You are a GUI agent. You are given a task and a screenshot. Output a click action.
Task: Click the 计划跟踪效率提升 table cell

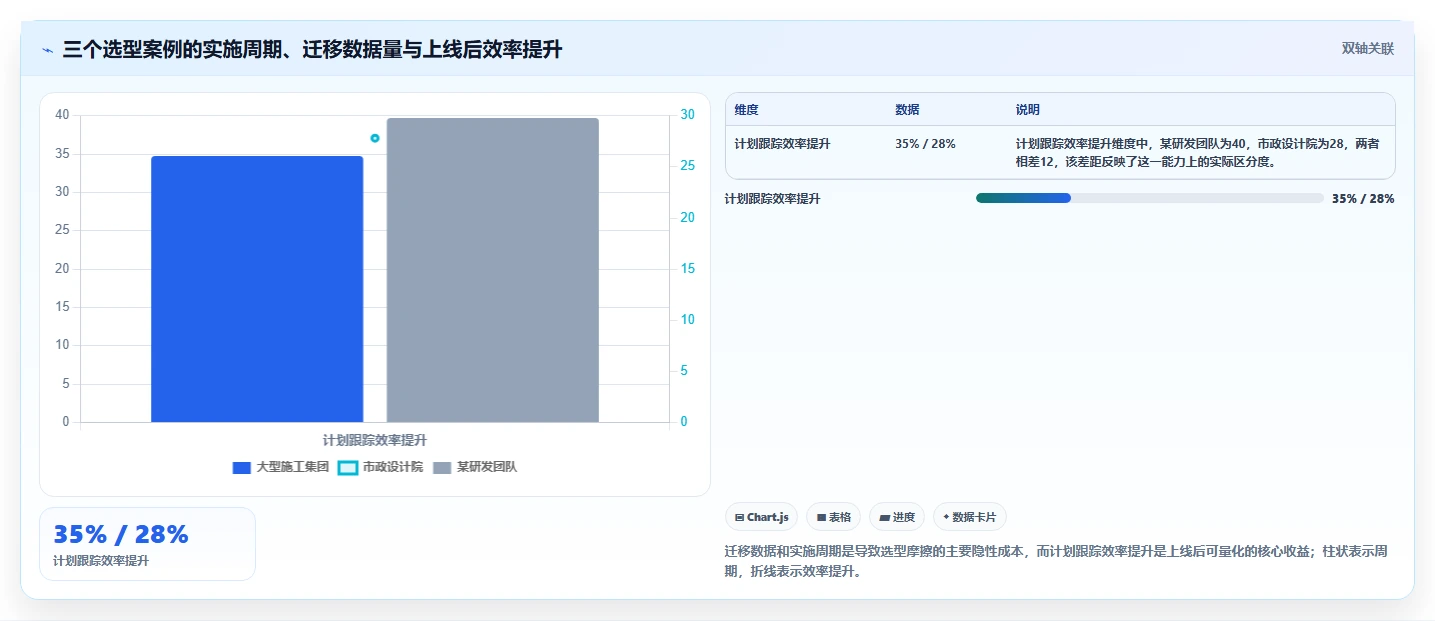(x=782, y=144)
